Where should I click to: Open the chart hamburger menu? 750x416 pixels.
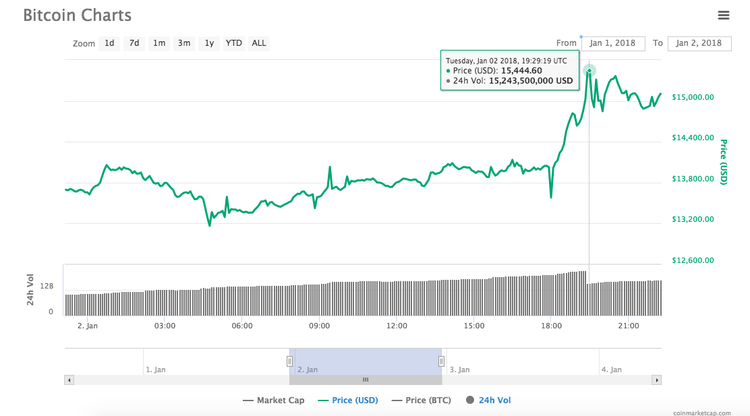pos(723,15)
